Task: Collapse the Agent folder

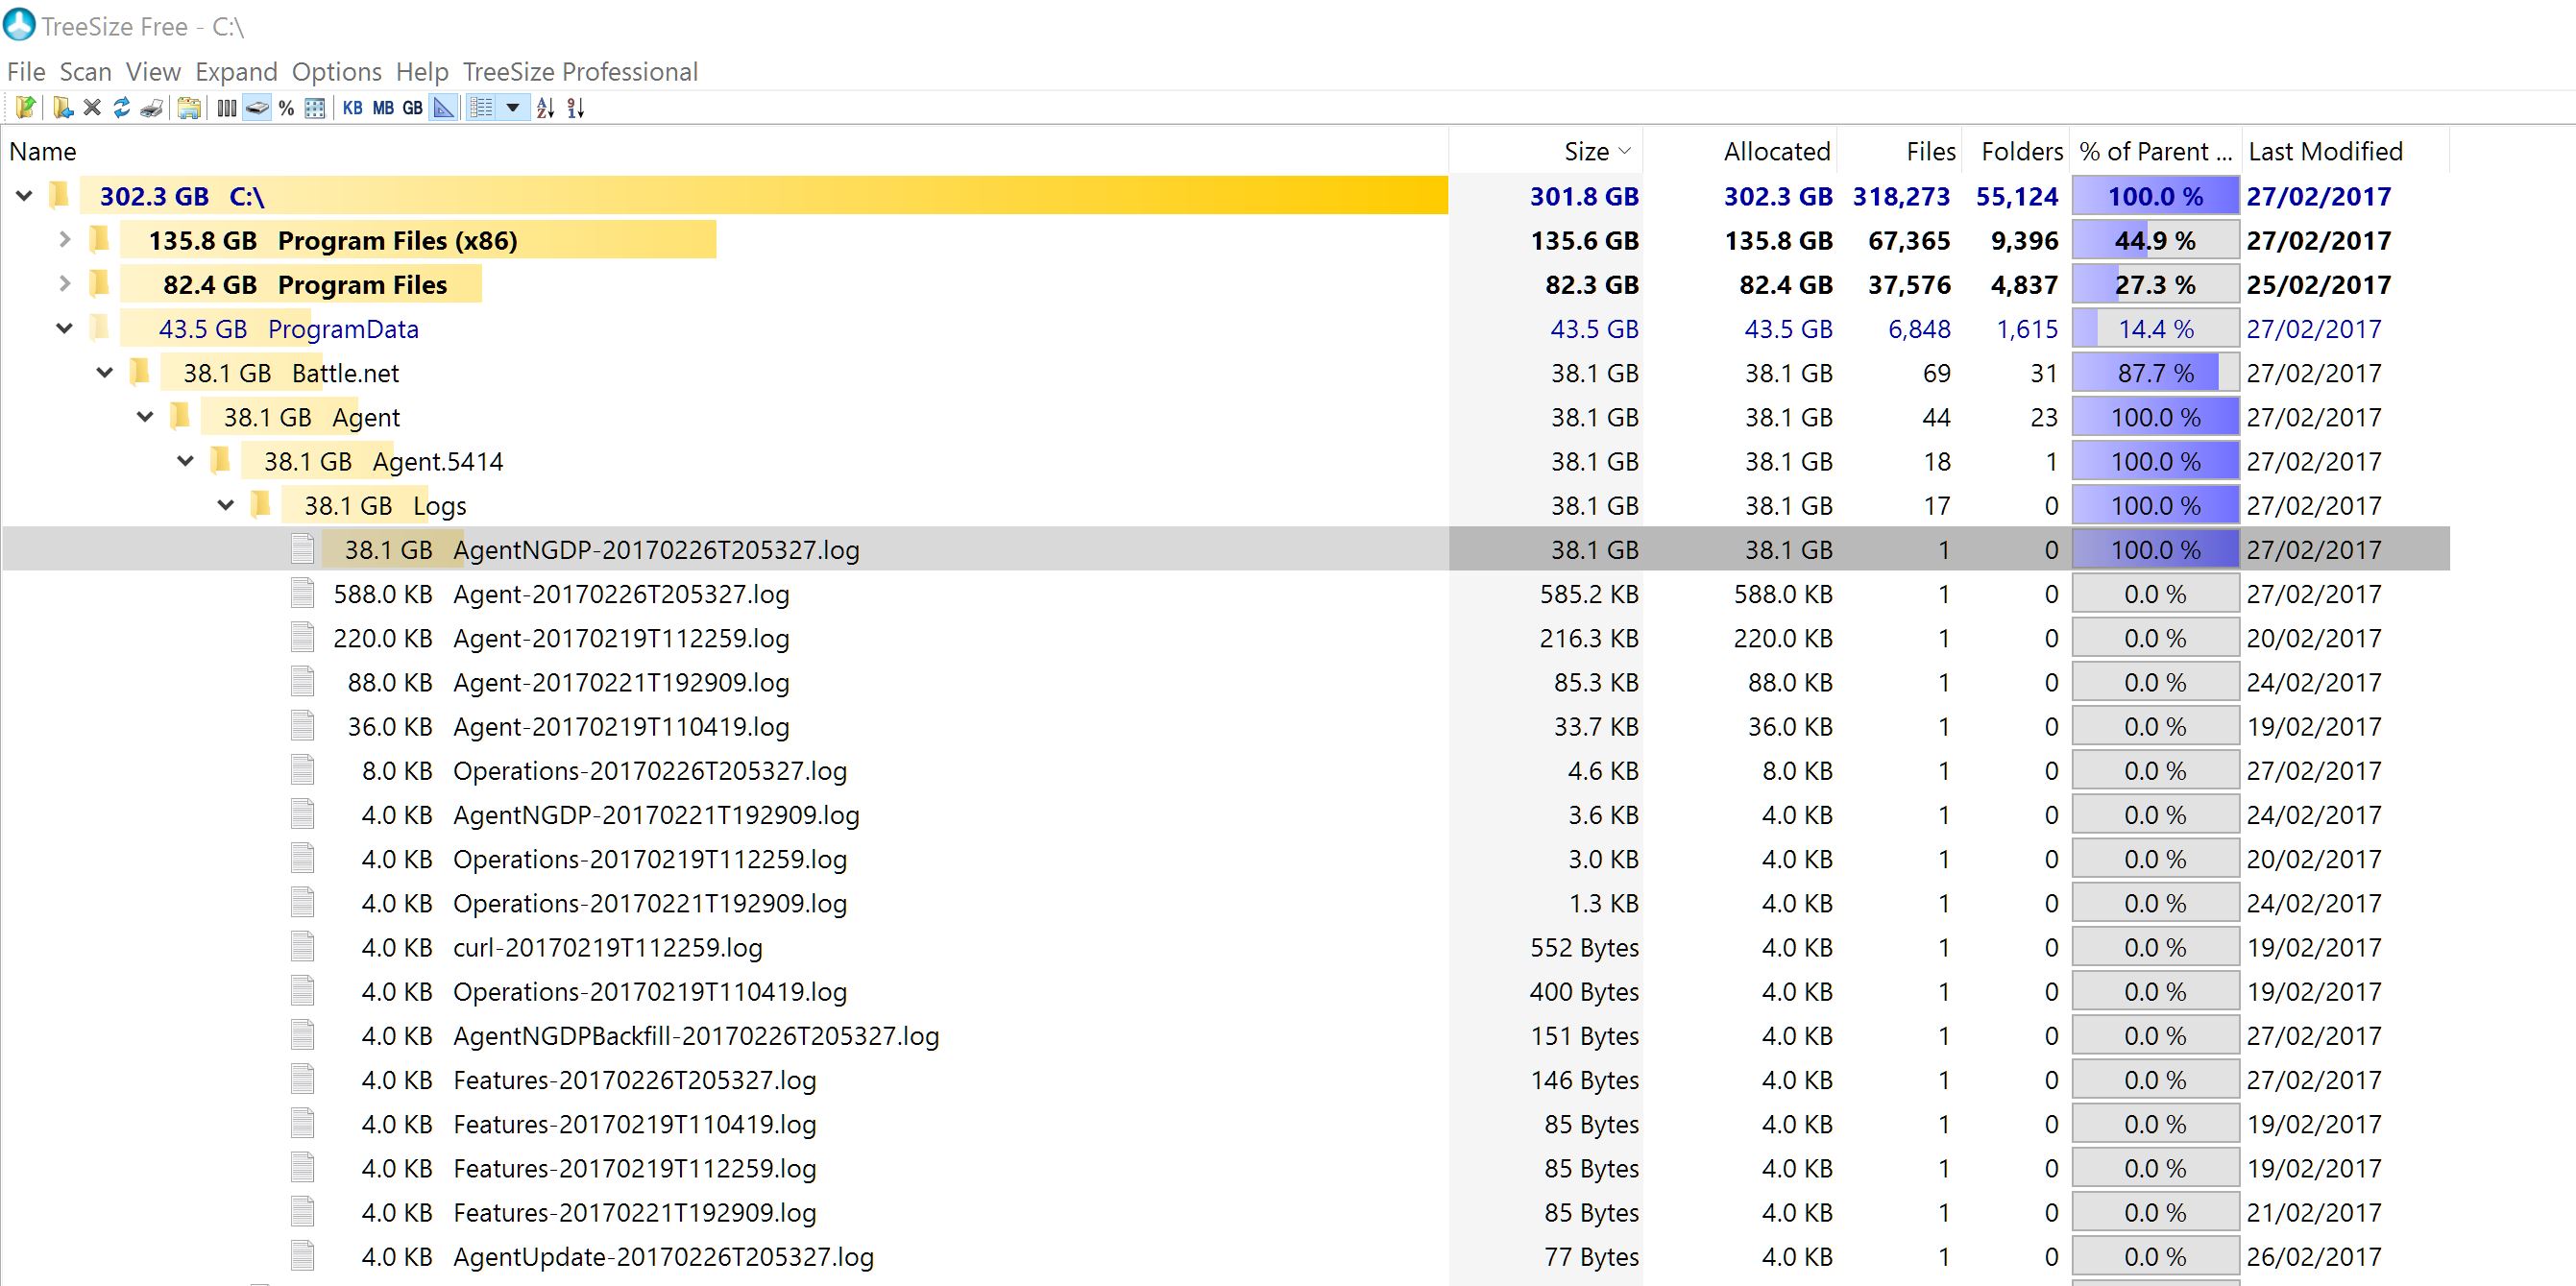Action: coord(145,417)
